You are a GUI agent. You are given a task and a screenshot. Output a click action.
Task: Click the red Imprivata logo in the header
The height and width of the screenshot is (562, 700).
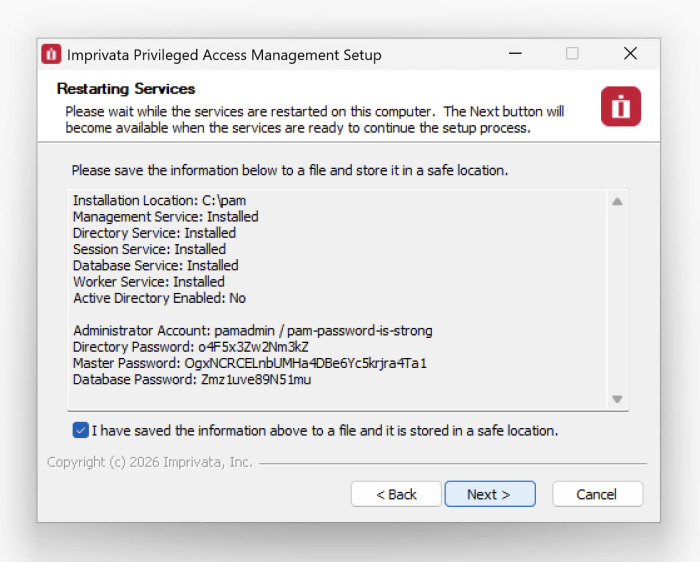(620, 106)
